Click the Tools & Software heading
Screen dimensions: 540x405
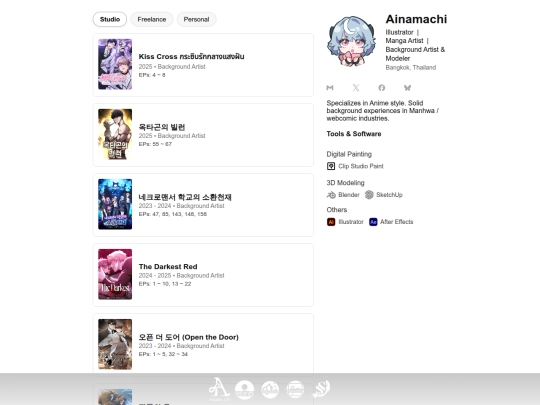coord(354,134)
